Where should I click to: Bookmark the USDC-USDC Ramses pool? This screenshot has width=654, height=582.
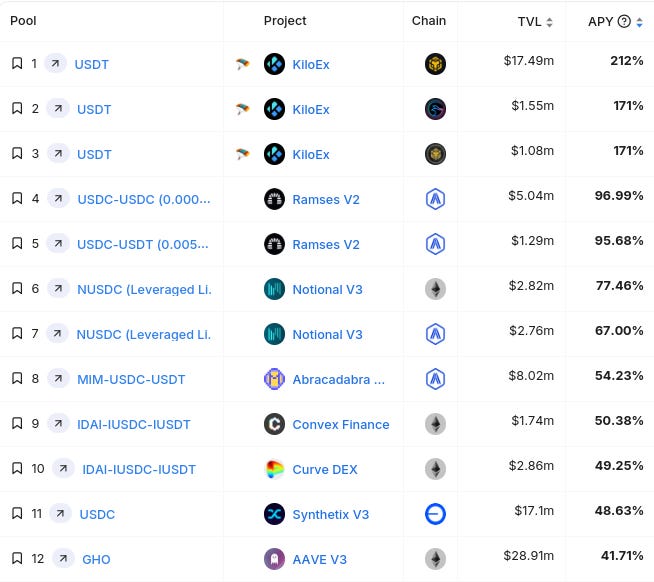(17, 199)
